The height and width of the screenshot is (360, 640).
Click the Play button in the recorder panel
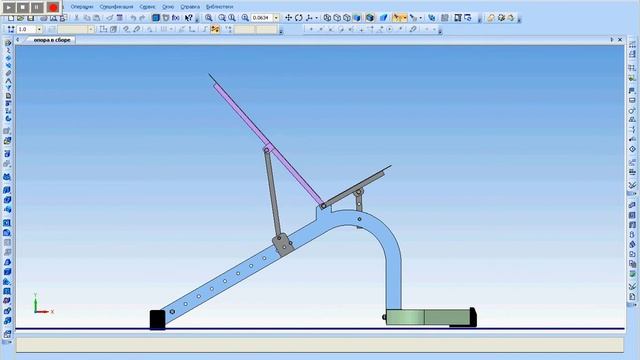tap(9, 7)
